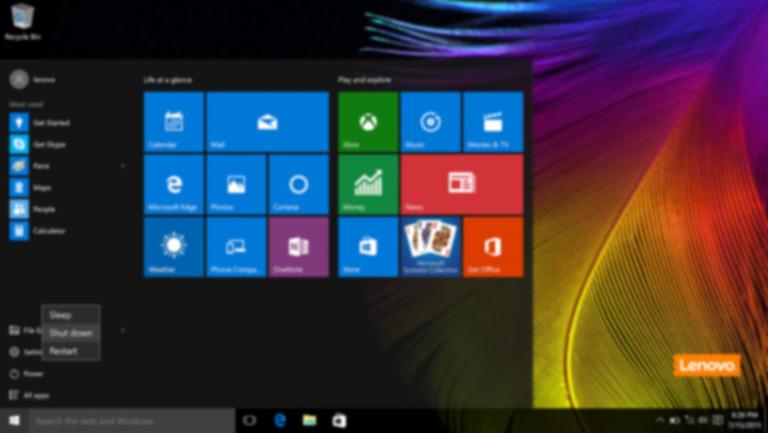Viewport: 768px width, 433px height.
Task: Open File Explorer from the taskbar
Action: click(310, 420)
